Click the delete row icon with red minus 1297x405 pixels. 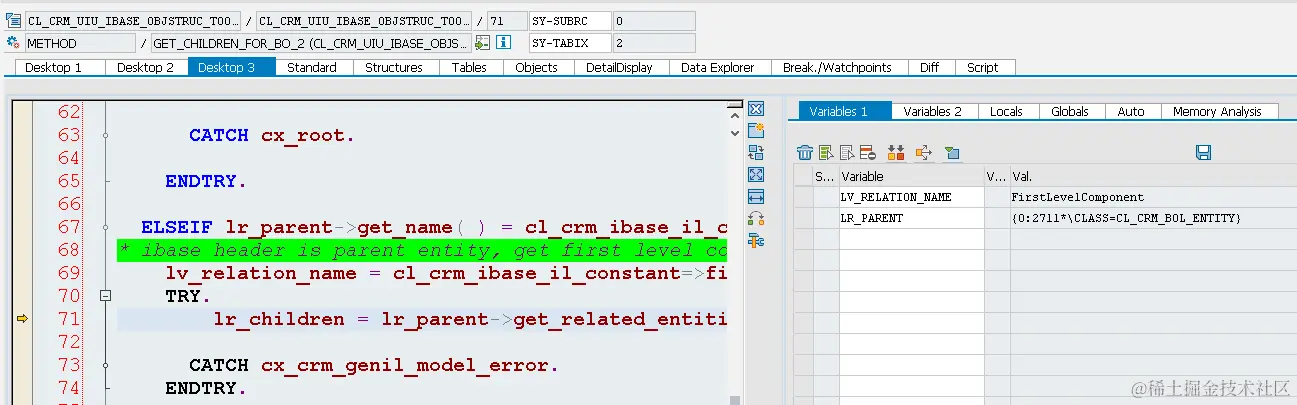[868, 153]
